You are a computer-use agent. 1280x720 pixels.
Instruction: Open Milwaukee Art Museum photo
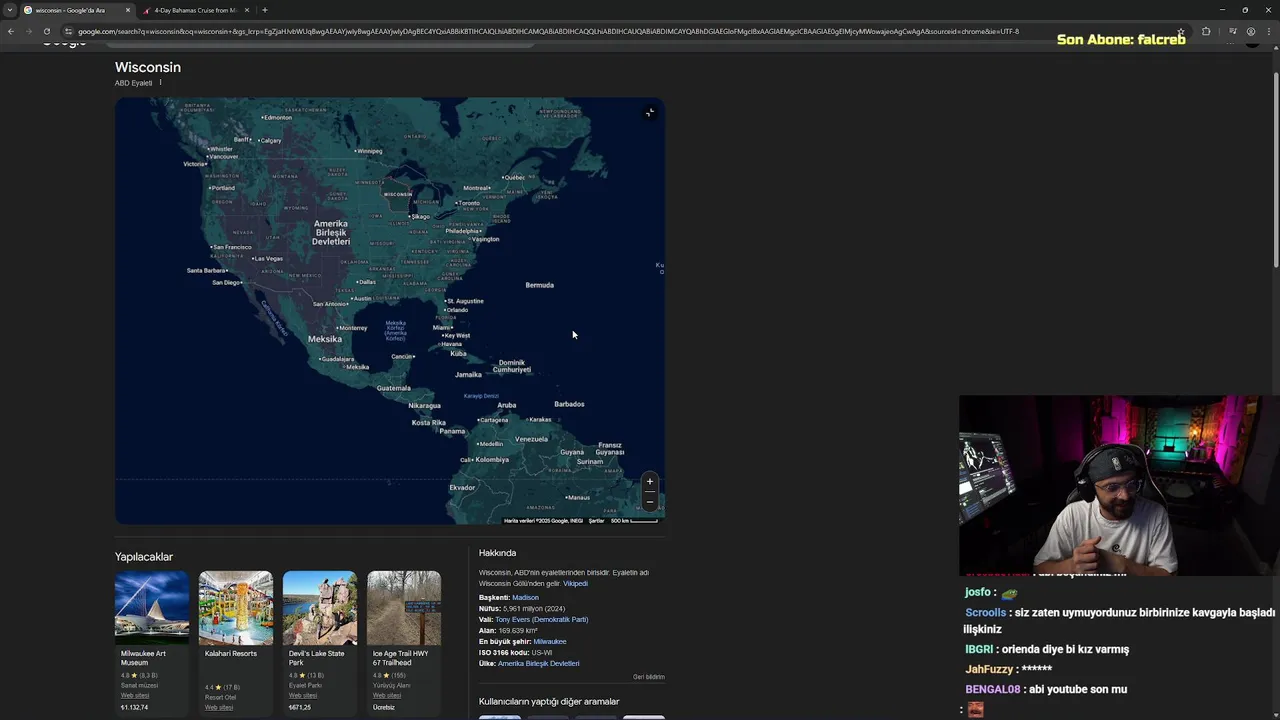(x=152, y=608)
